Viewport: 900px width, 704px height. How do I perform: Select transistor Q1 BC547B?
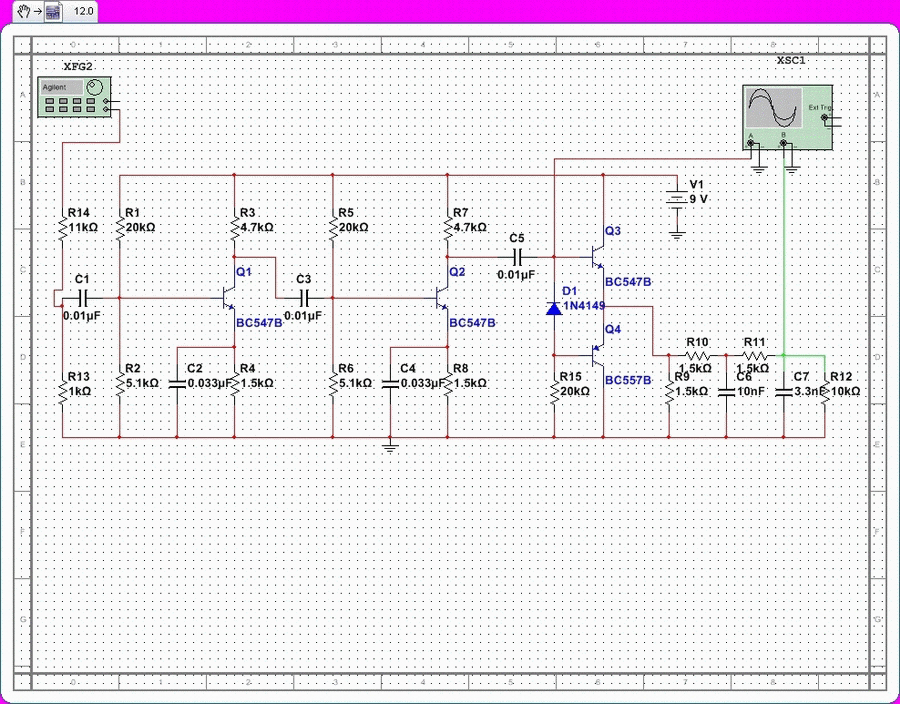coord(228,298)
